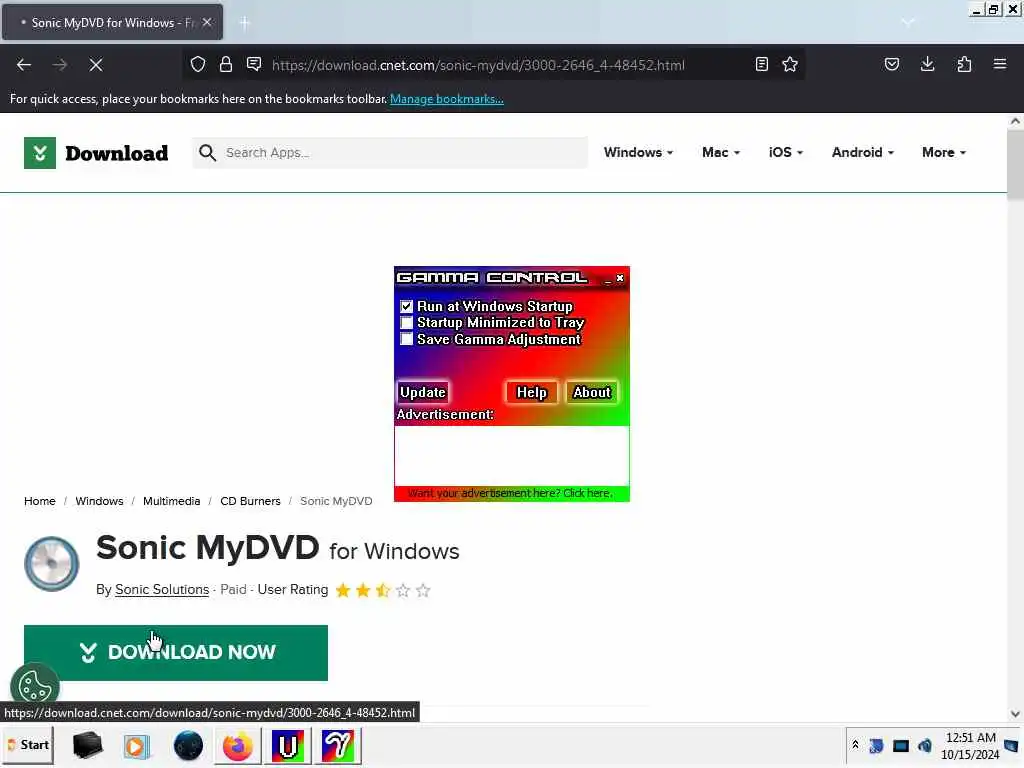Check Save Gamma Adjustment
Image resolution: width=1024 pixels, height=768 pixels.
pos(406,339)
